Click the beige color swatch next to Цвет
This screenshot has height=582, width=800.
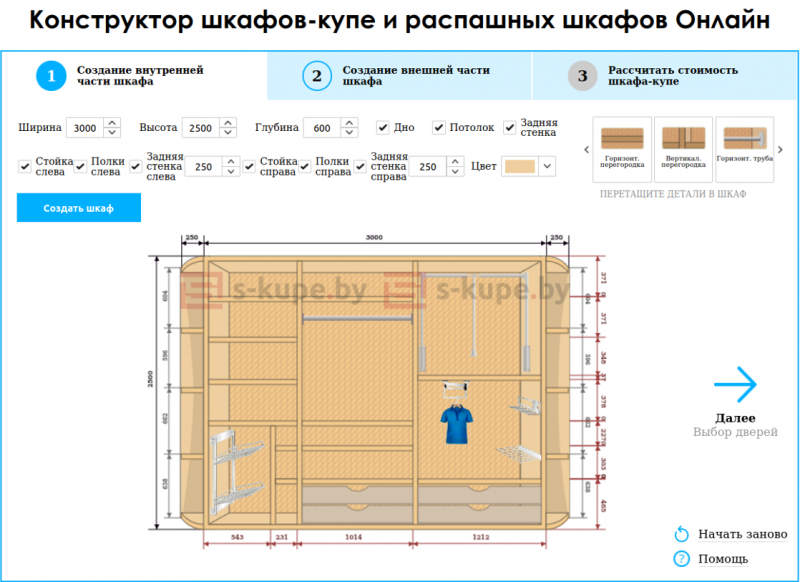[x=520, y=166]
